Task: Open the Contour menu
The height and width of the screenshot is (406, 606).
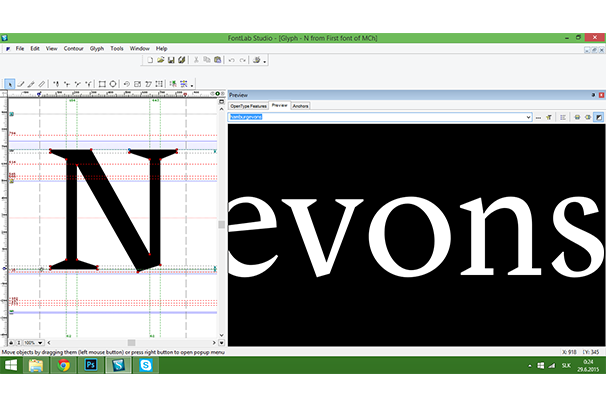Action: click(73, 48)
